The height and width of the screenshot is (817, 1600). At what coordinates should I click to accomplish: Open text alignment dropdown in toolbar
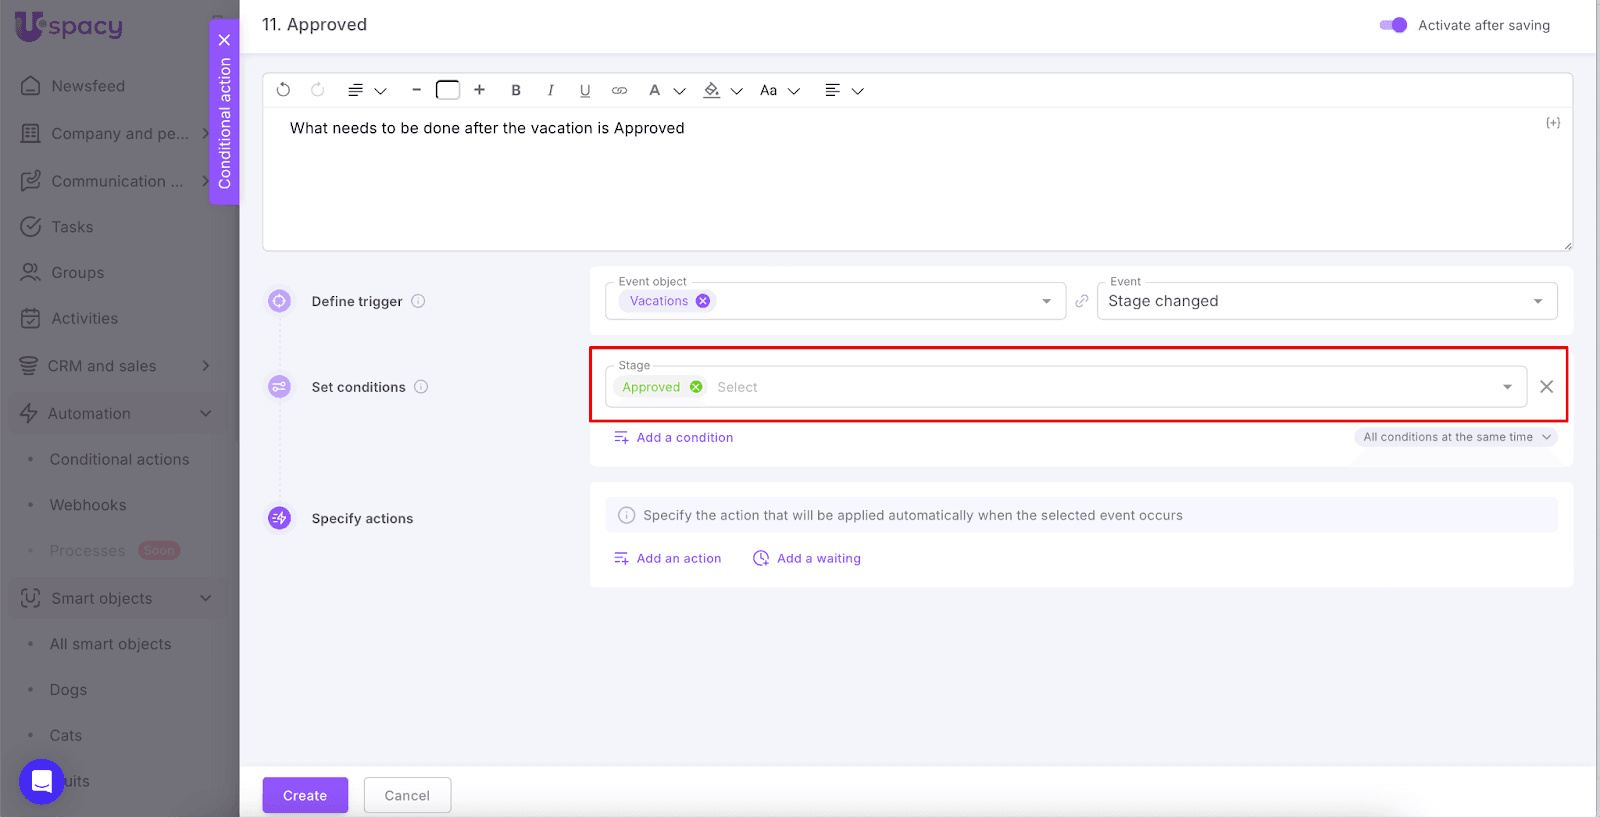[x=843, y=90]
